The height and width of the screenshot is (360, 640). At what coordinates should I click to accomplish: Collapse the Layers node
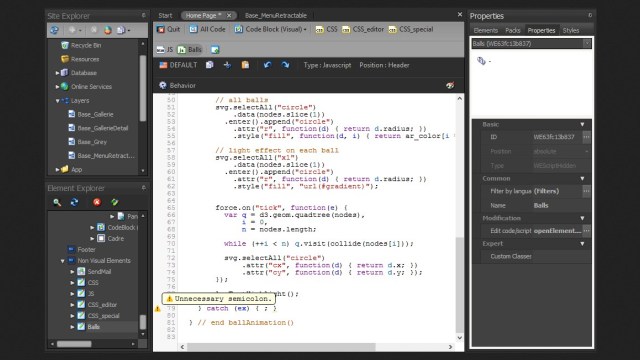[57, 101]
